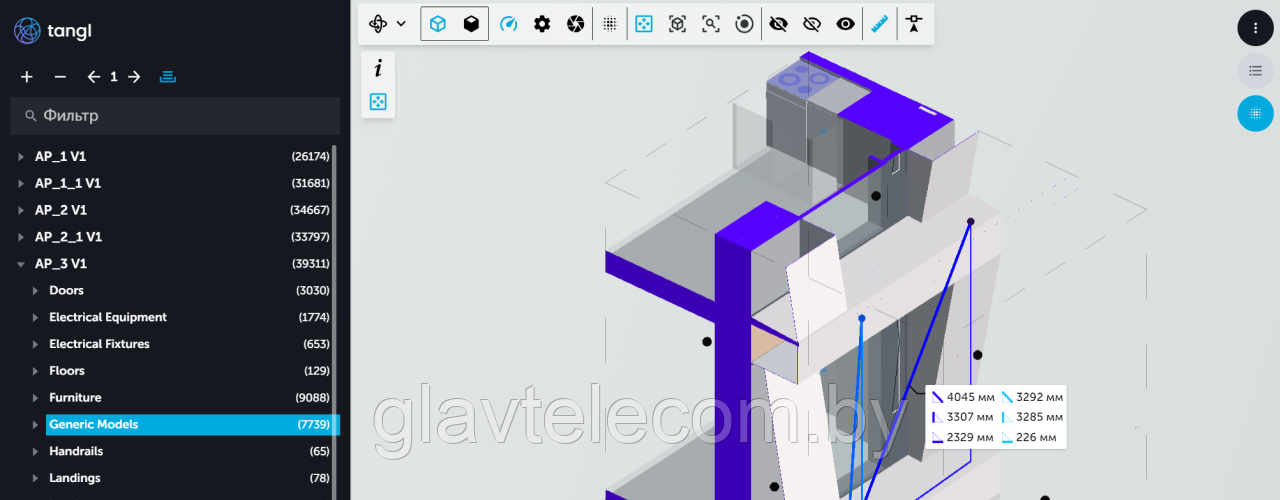Viewport: 1280px width, 500px height.
Task: Expand the AP_2 V1 model node
Action: click(x=21, y=211)
